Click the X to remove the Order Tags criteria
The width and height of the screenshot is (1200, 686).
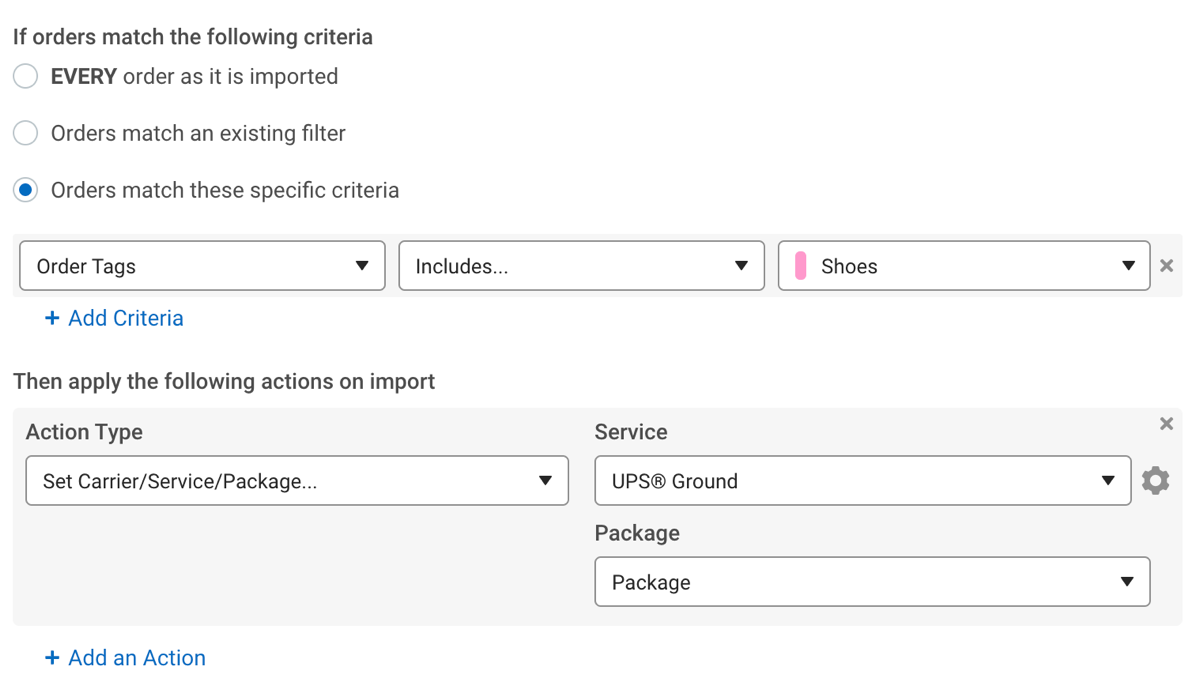click(x=1166, y=265)
